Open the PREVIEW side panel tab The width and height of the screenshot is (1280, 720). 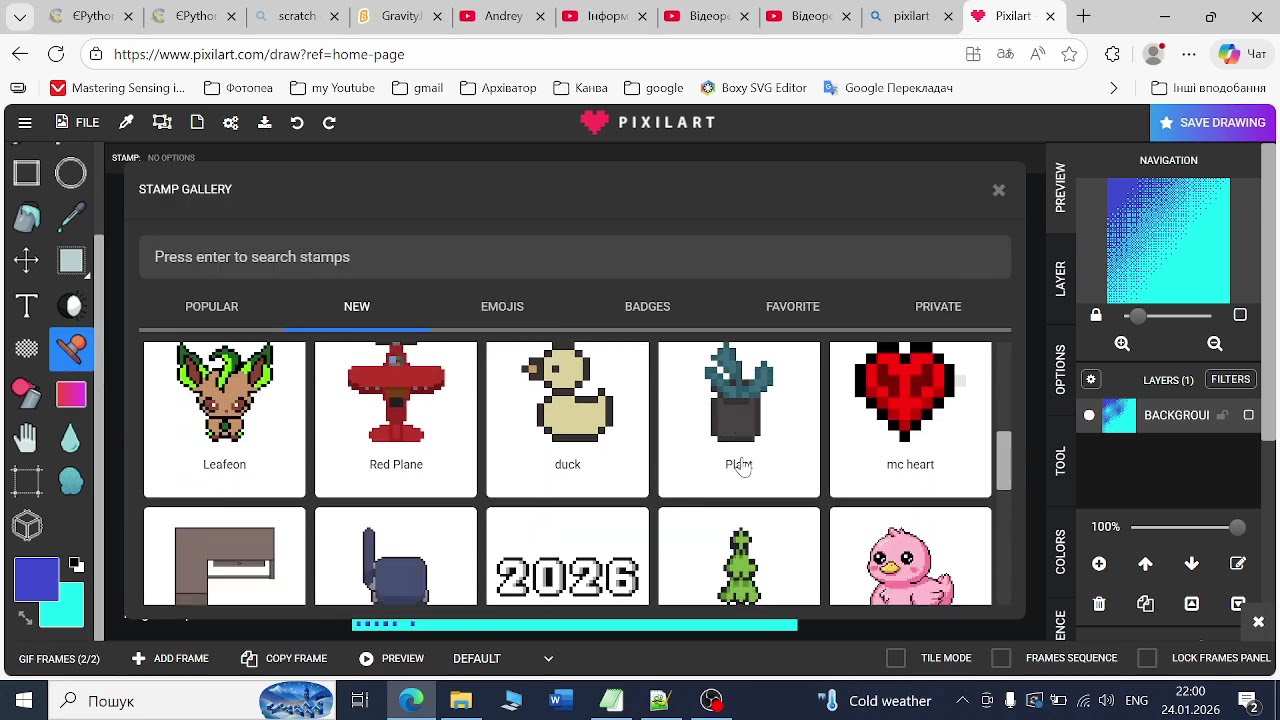click(x=1060, y=187)
